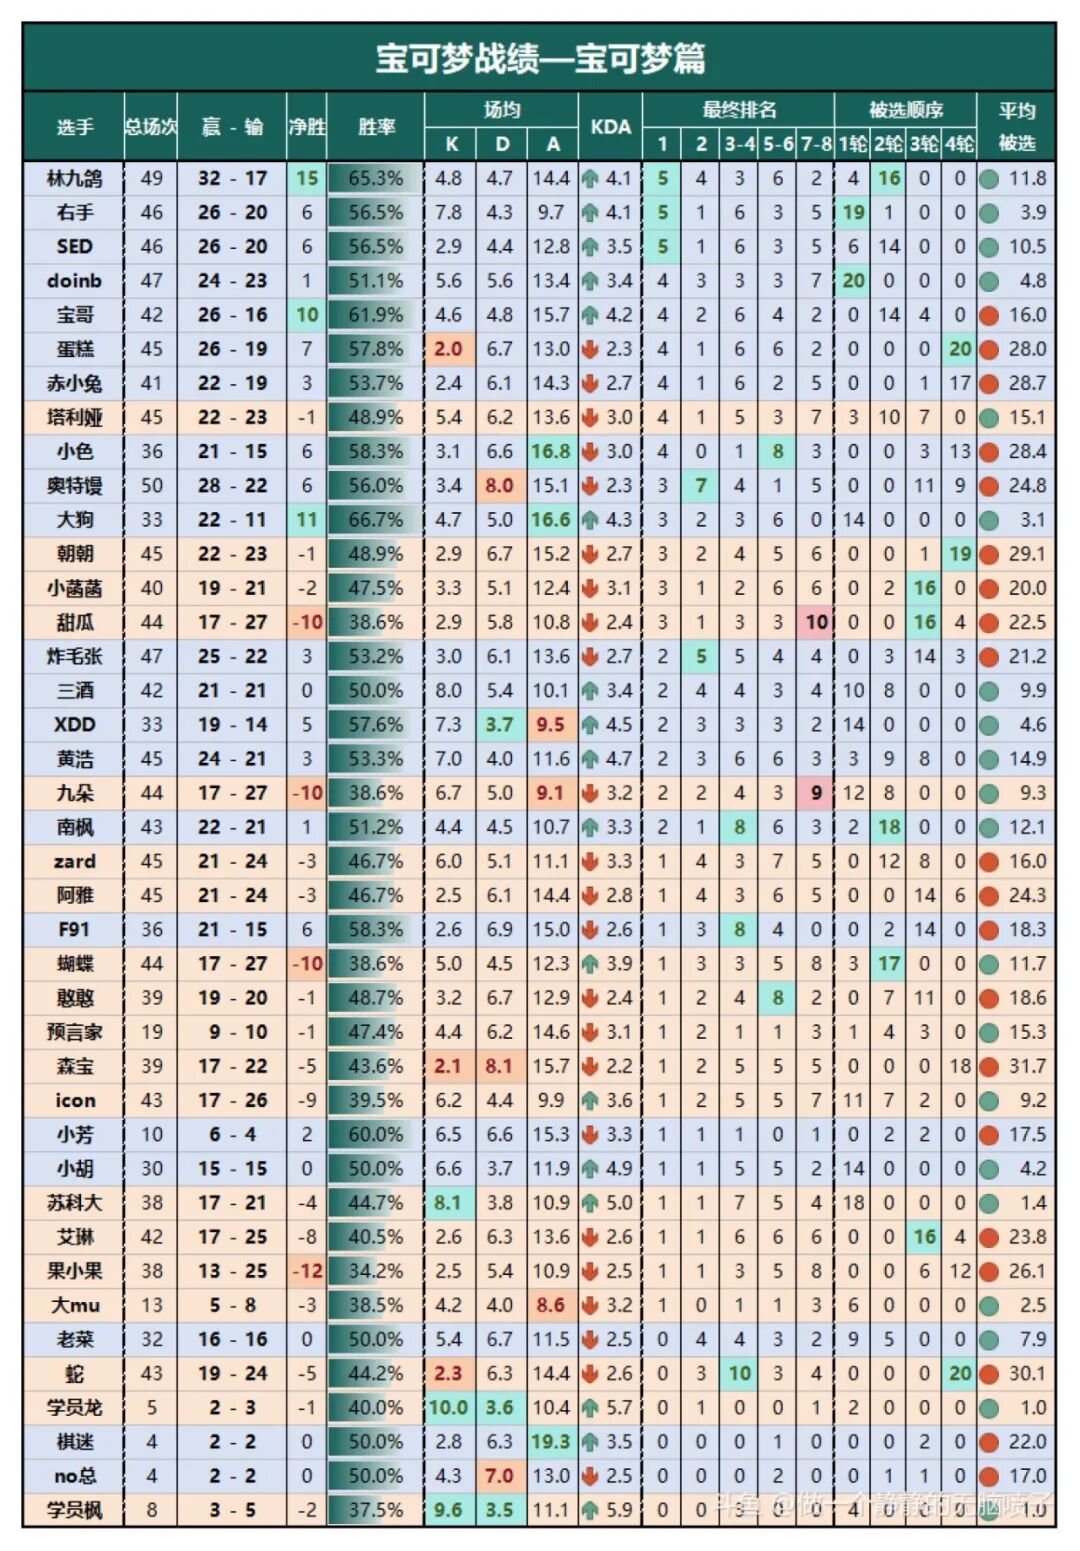Click the red dot beside 宝哥's average 16.0
This screenshot has width=1080, height=1551.
[x=989, y=316]
